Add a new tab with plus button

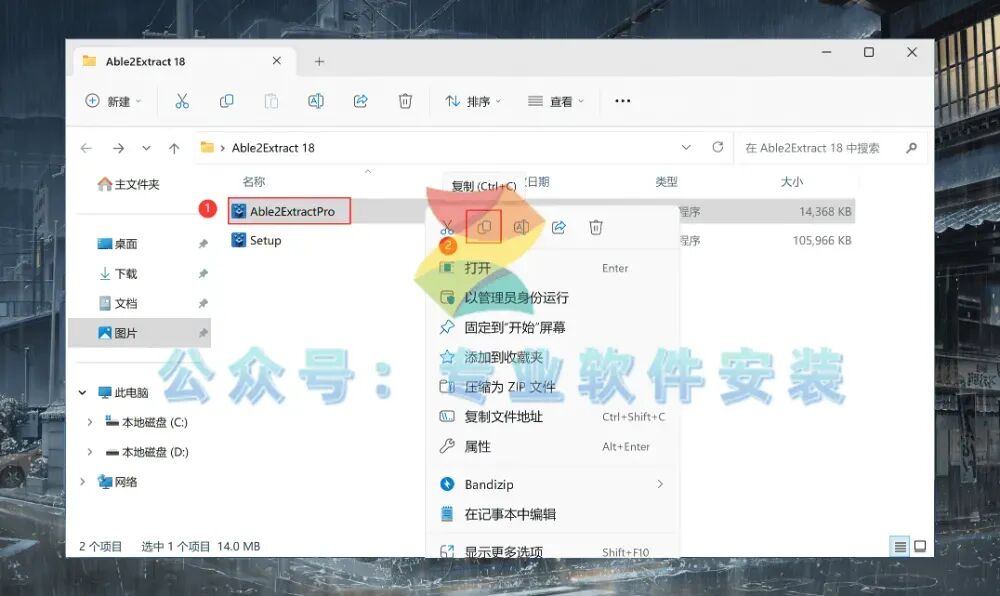pyautogui.click(x=320, y=61)
